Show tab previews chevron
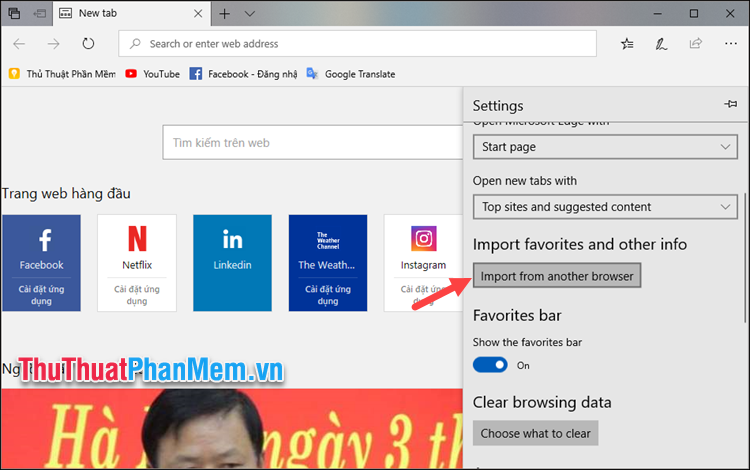This screenshot has width=750, height=470. [x=250, y=14]
